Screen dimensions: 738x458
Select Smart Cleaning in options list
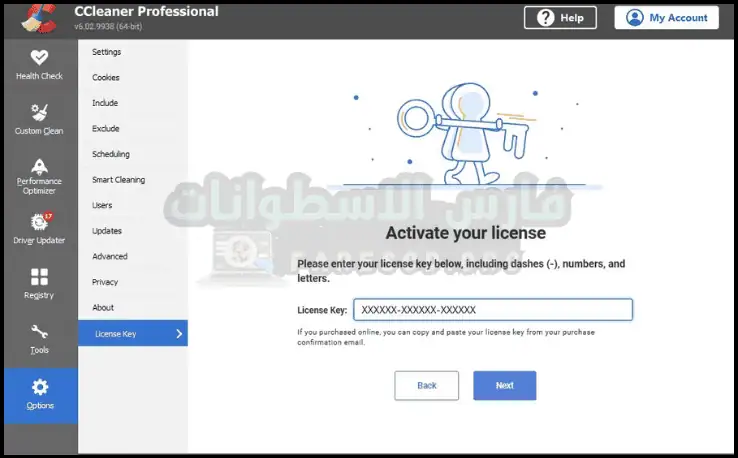click(118, 180)
